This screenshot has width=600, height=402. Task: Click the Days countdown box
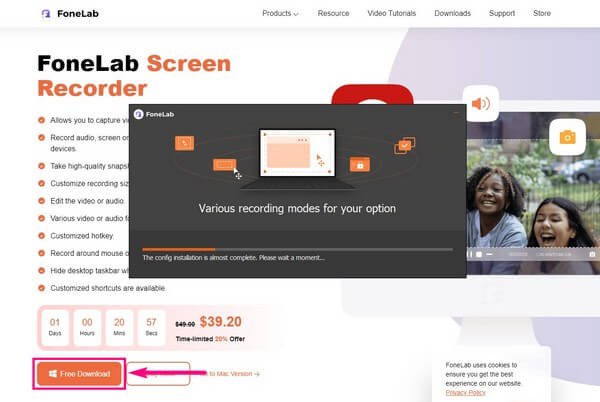(55, 327)
